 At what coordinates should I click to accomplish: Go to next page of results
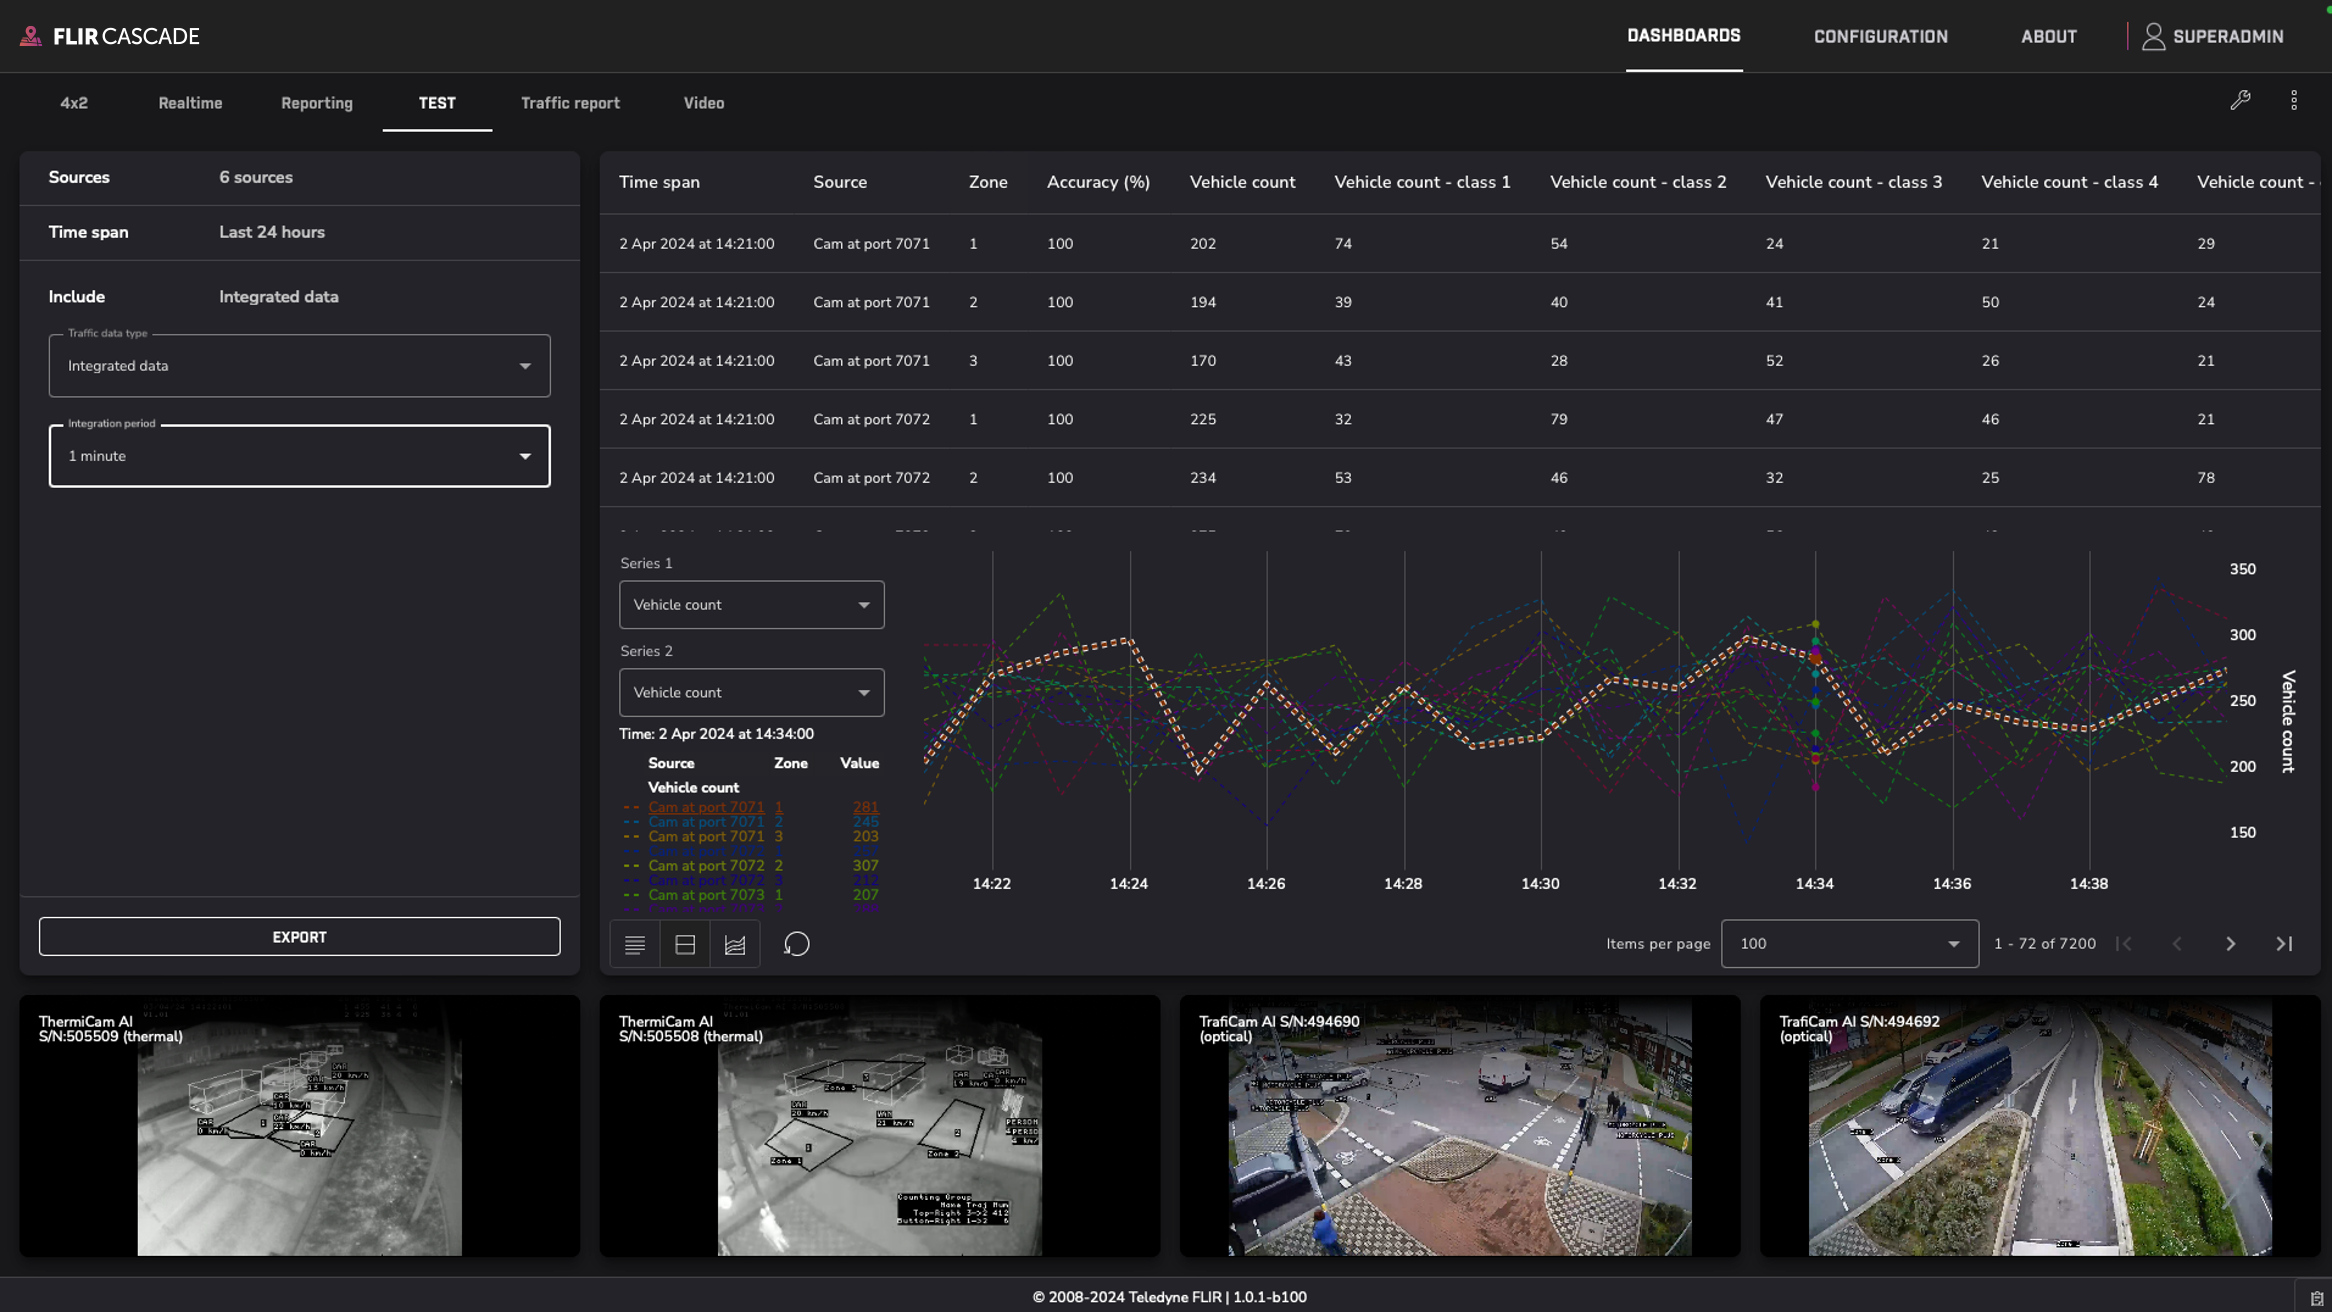tap(2230, 944)
